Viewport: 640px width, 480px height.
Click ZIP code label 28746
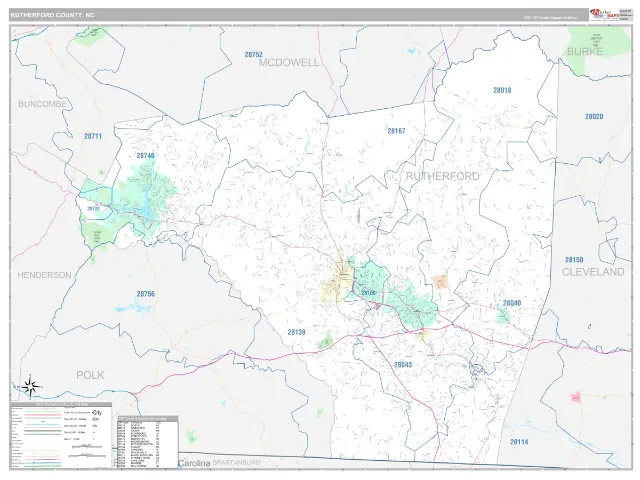pos(145,156)
